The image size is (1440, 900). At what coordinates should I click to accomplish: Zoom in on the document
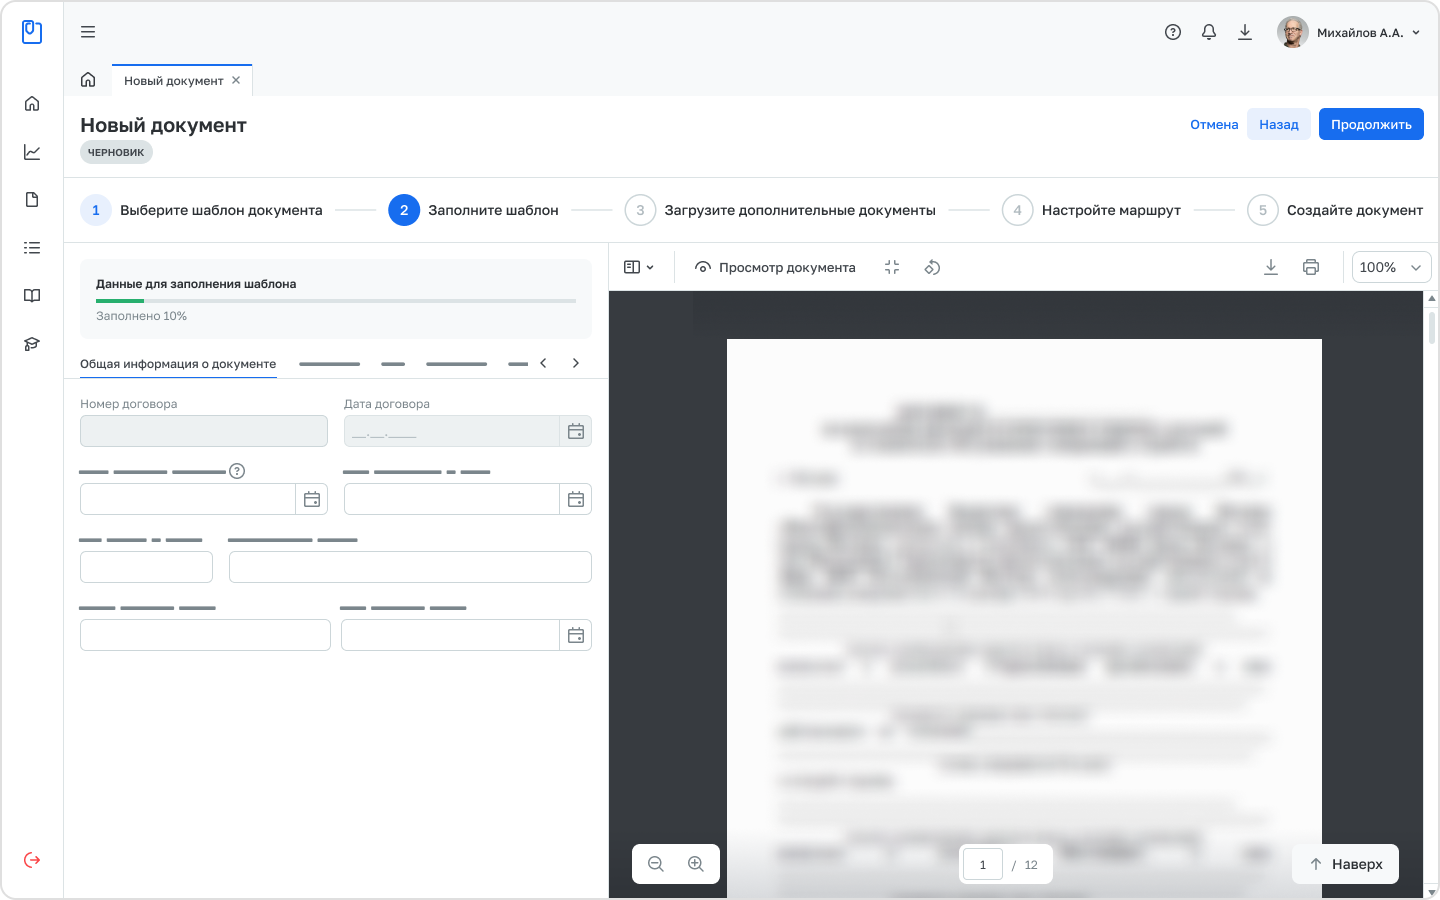tap(696, 864)
